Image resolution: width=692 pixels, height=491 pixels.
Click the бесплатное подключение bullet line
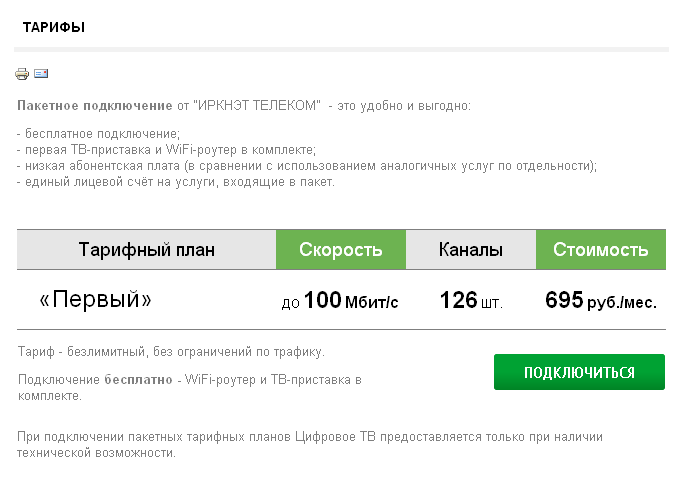[x=98, y=134]
